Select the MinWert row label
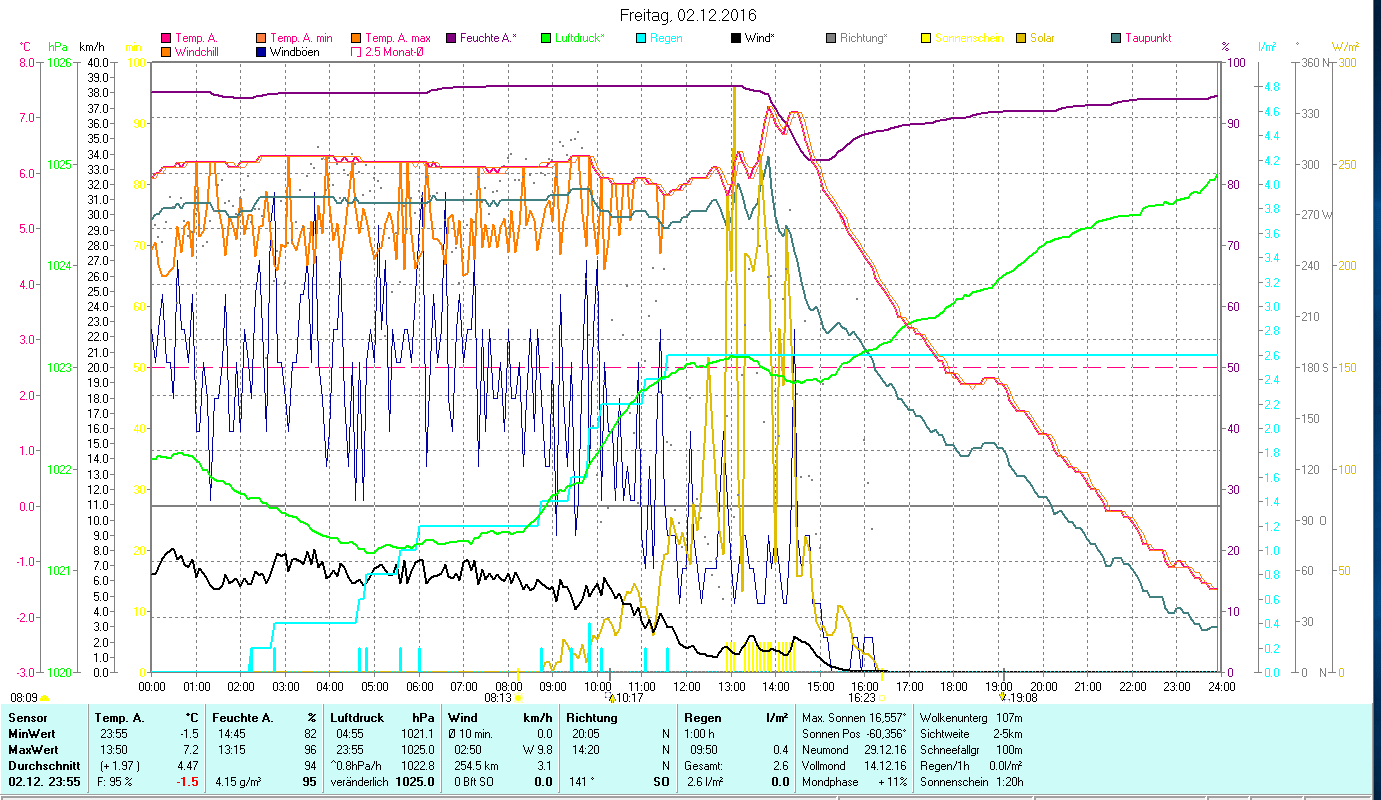 pos(31,734)
